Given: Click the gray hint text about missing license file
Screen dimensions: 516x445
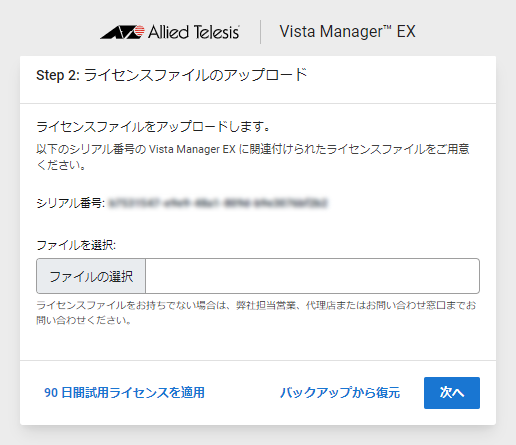Looking at the screenshot, I should (x=256, y=313).
